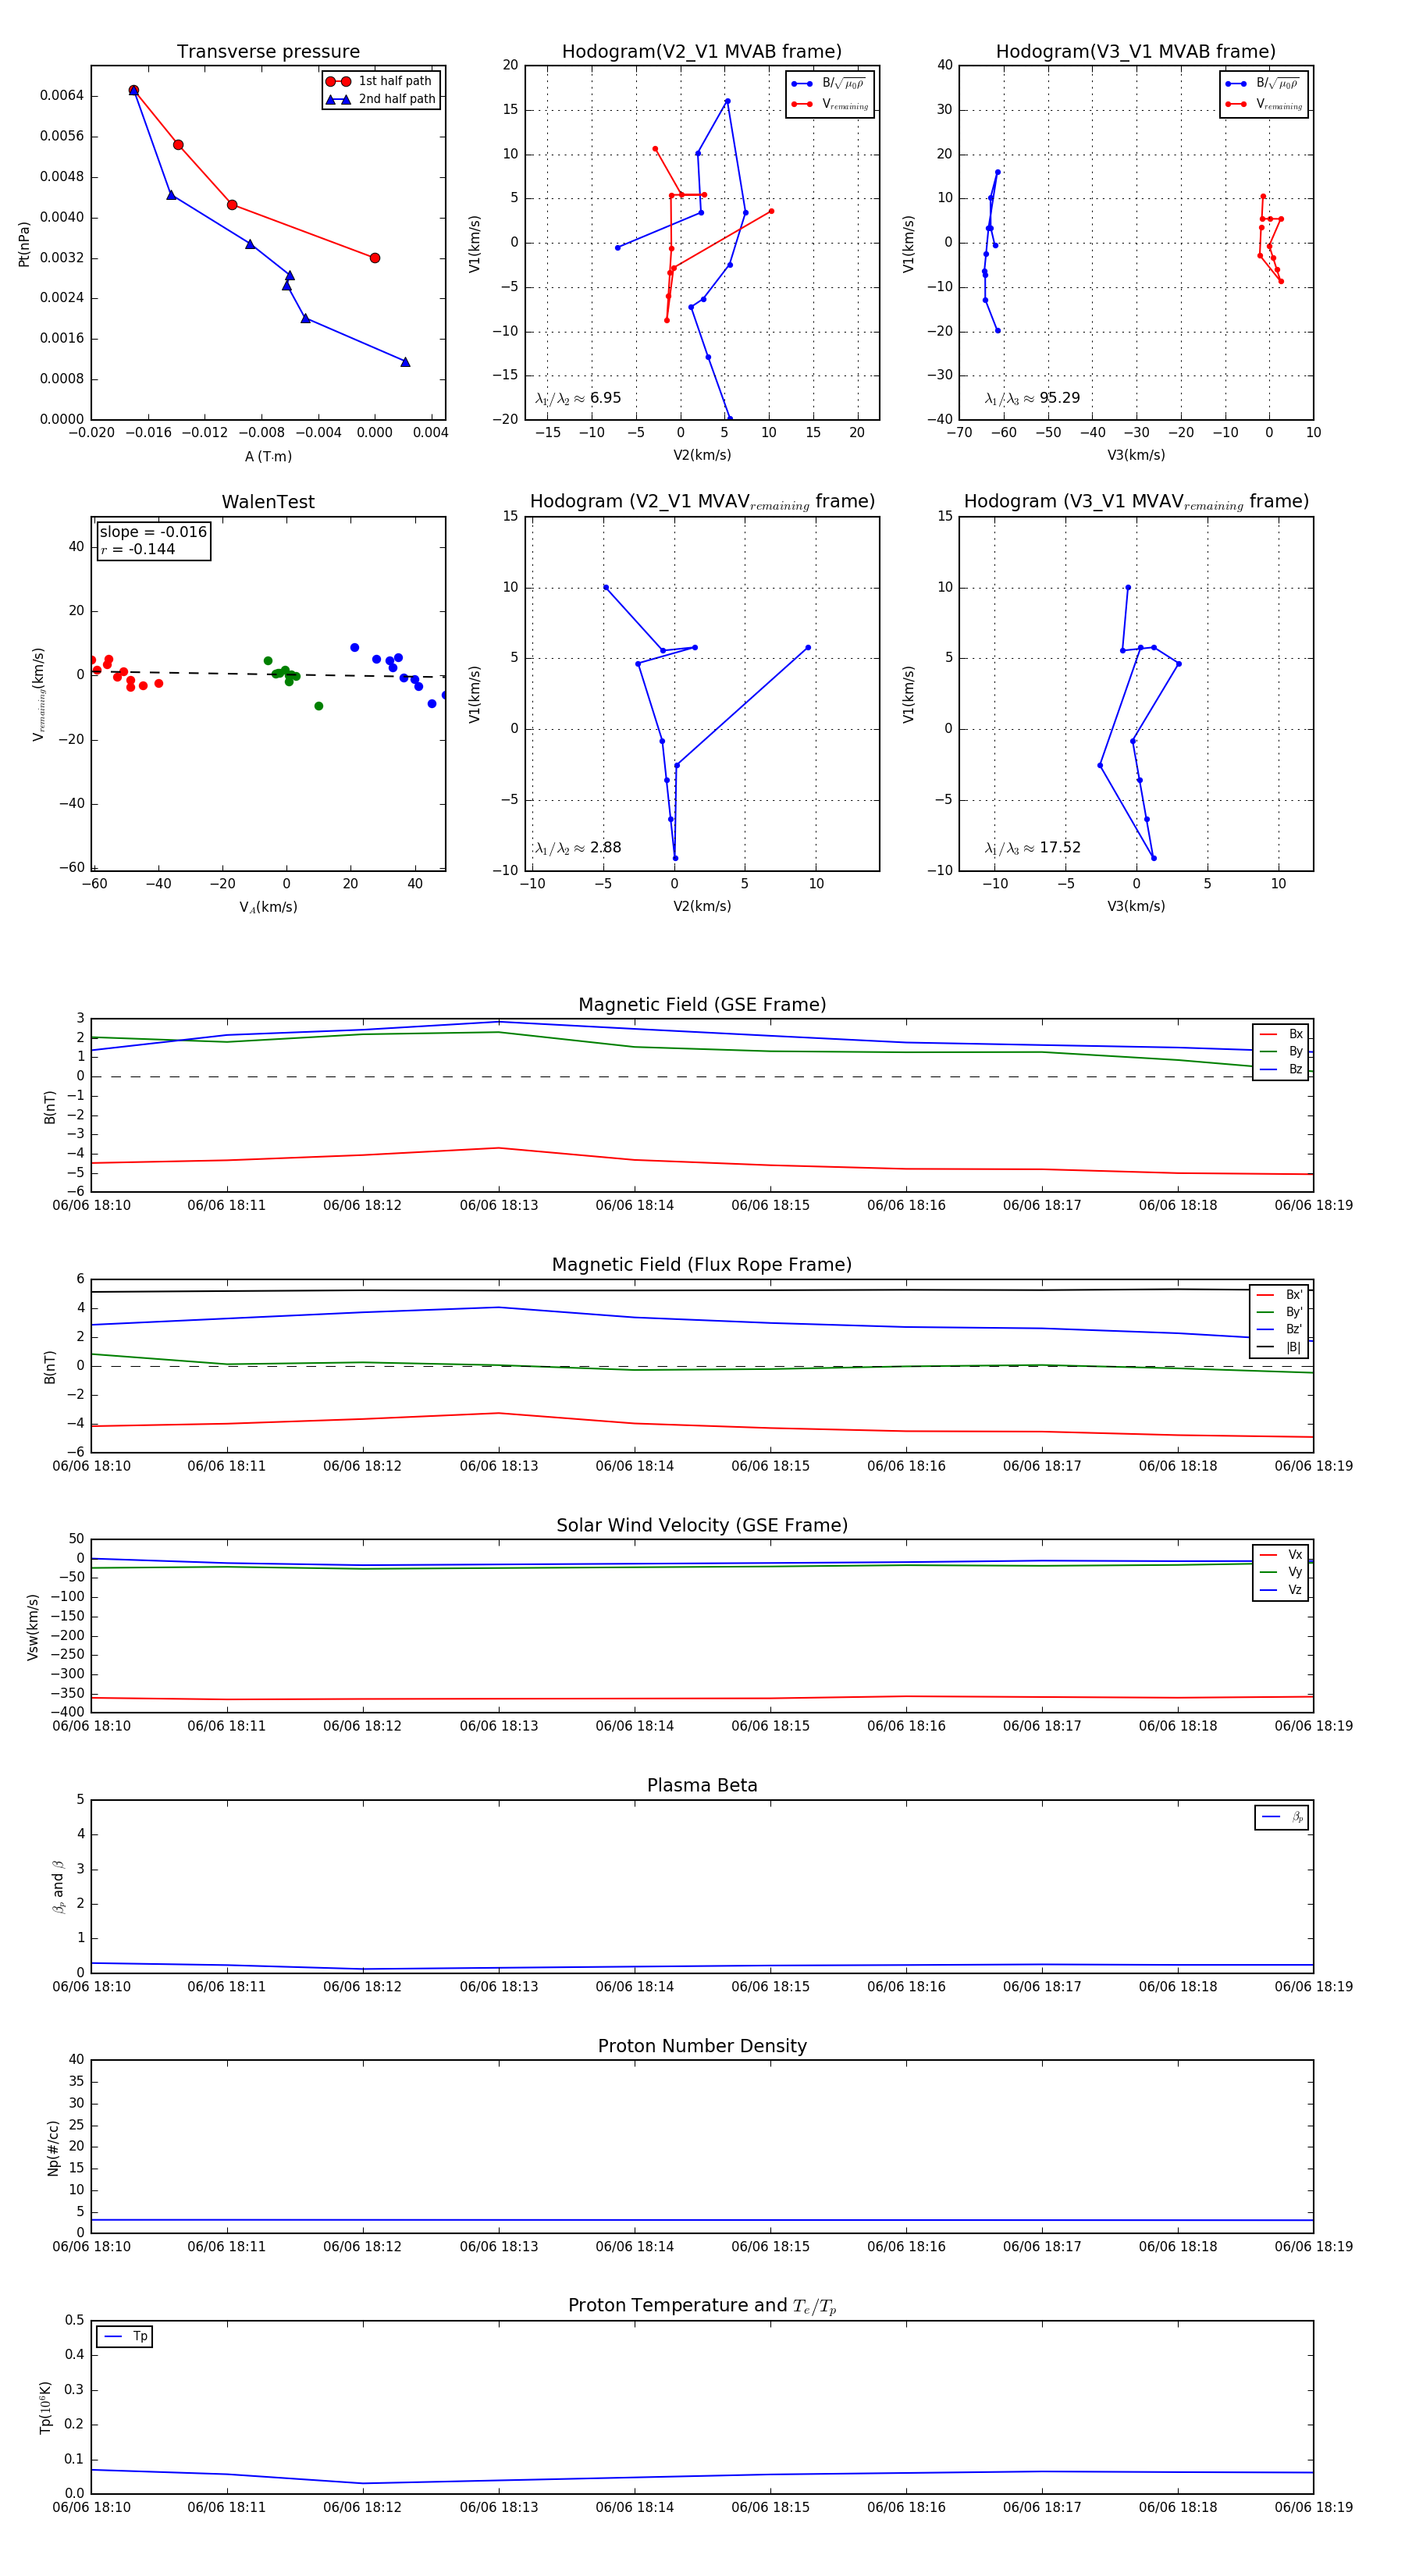The image size is (1405, 2576).
Task: Click '0.0064' tick on Transverse pressure axis
Action: point(62,96)
